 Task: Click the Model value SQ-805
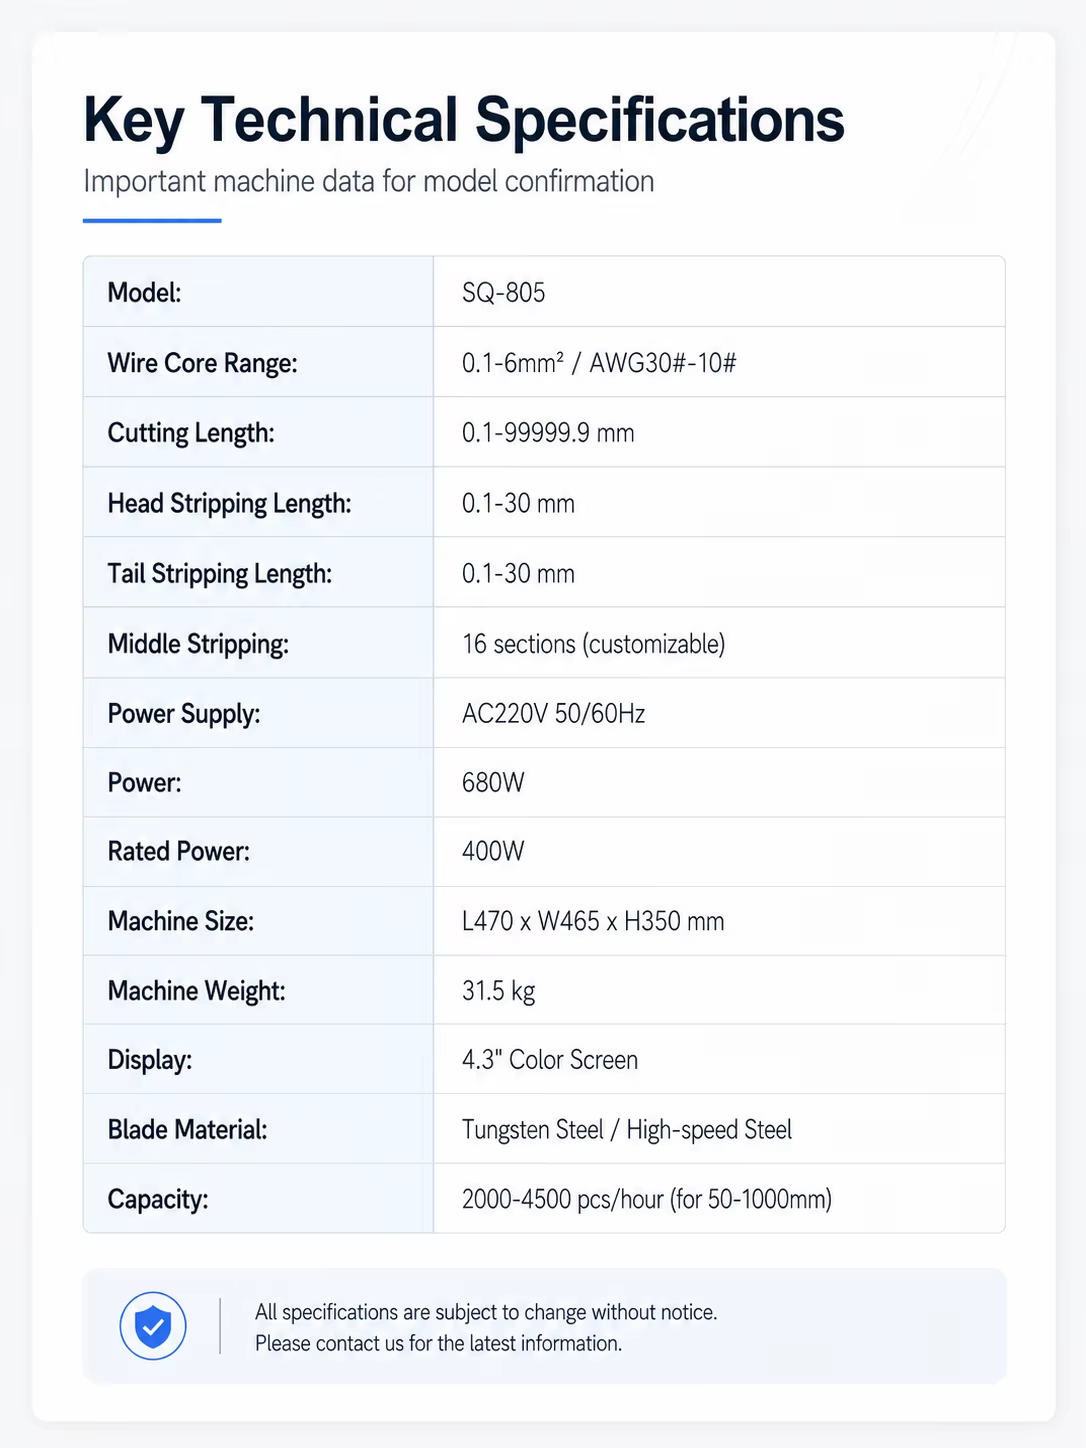tap(504, 292)
